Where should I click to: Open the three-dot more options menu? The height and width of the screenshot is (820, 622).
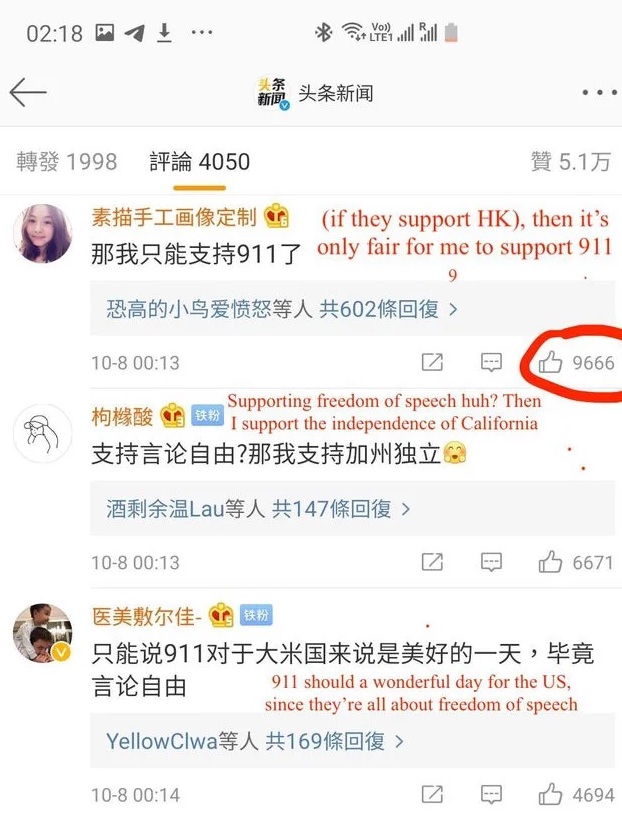[x=601, y=93]
